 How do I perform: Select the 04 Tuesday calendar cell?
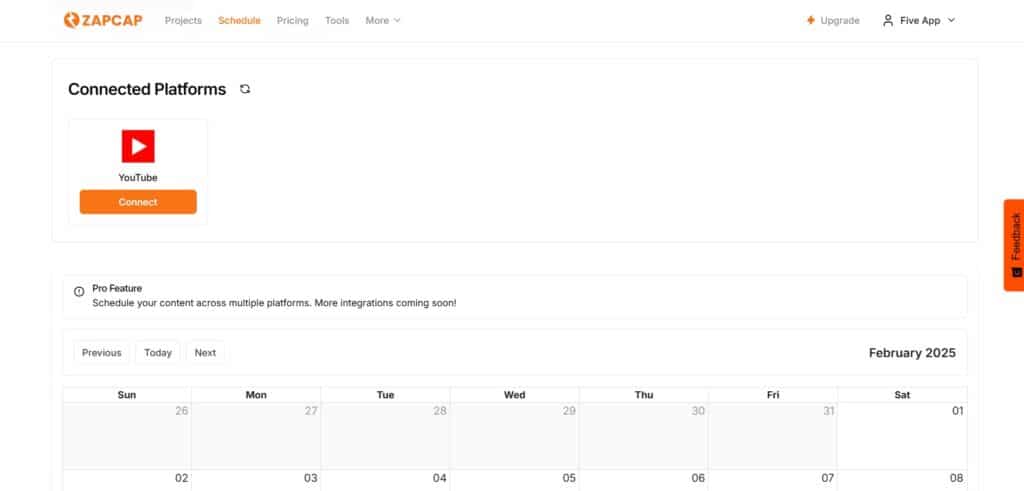[385, 481]
